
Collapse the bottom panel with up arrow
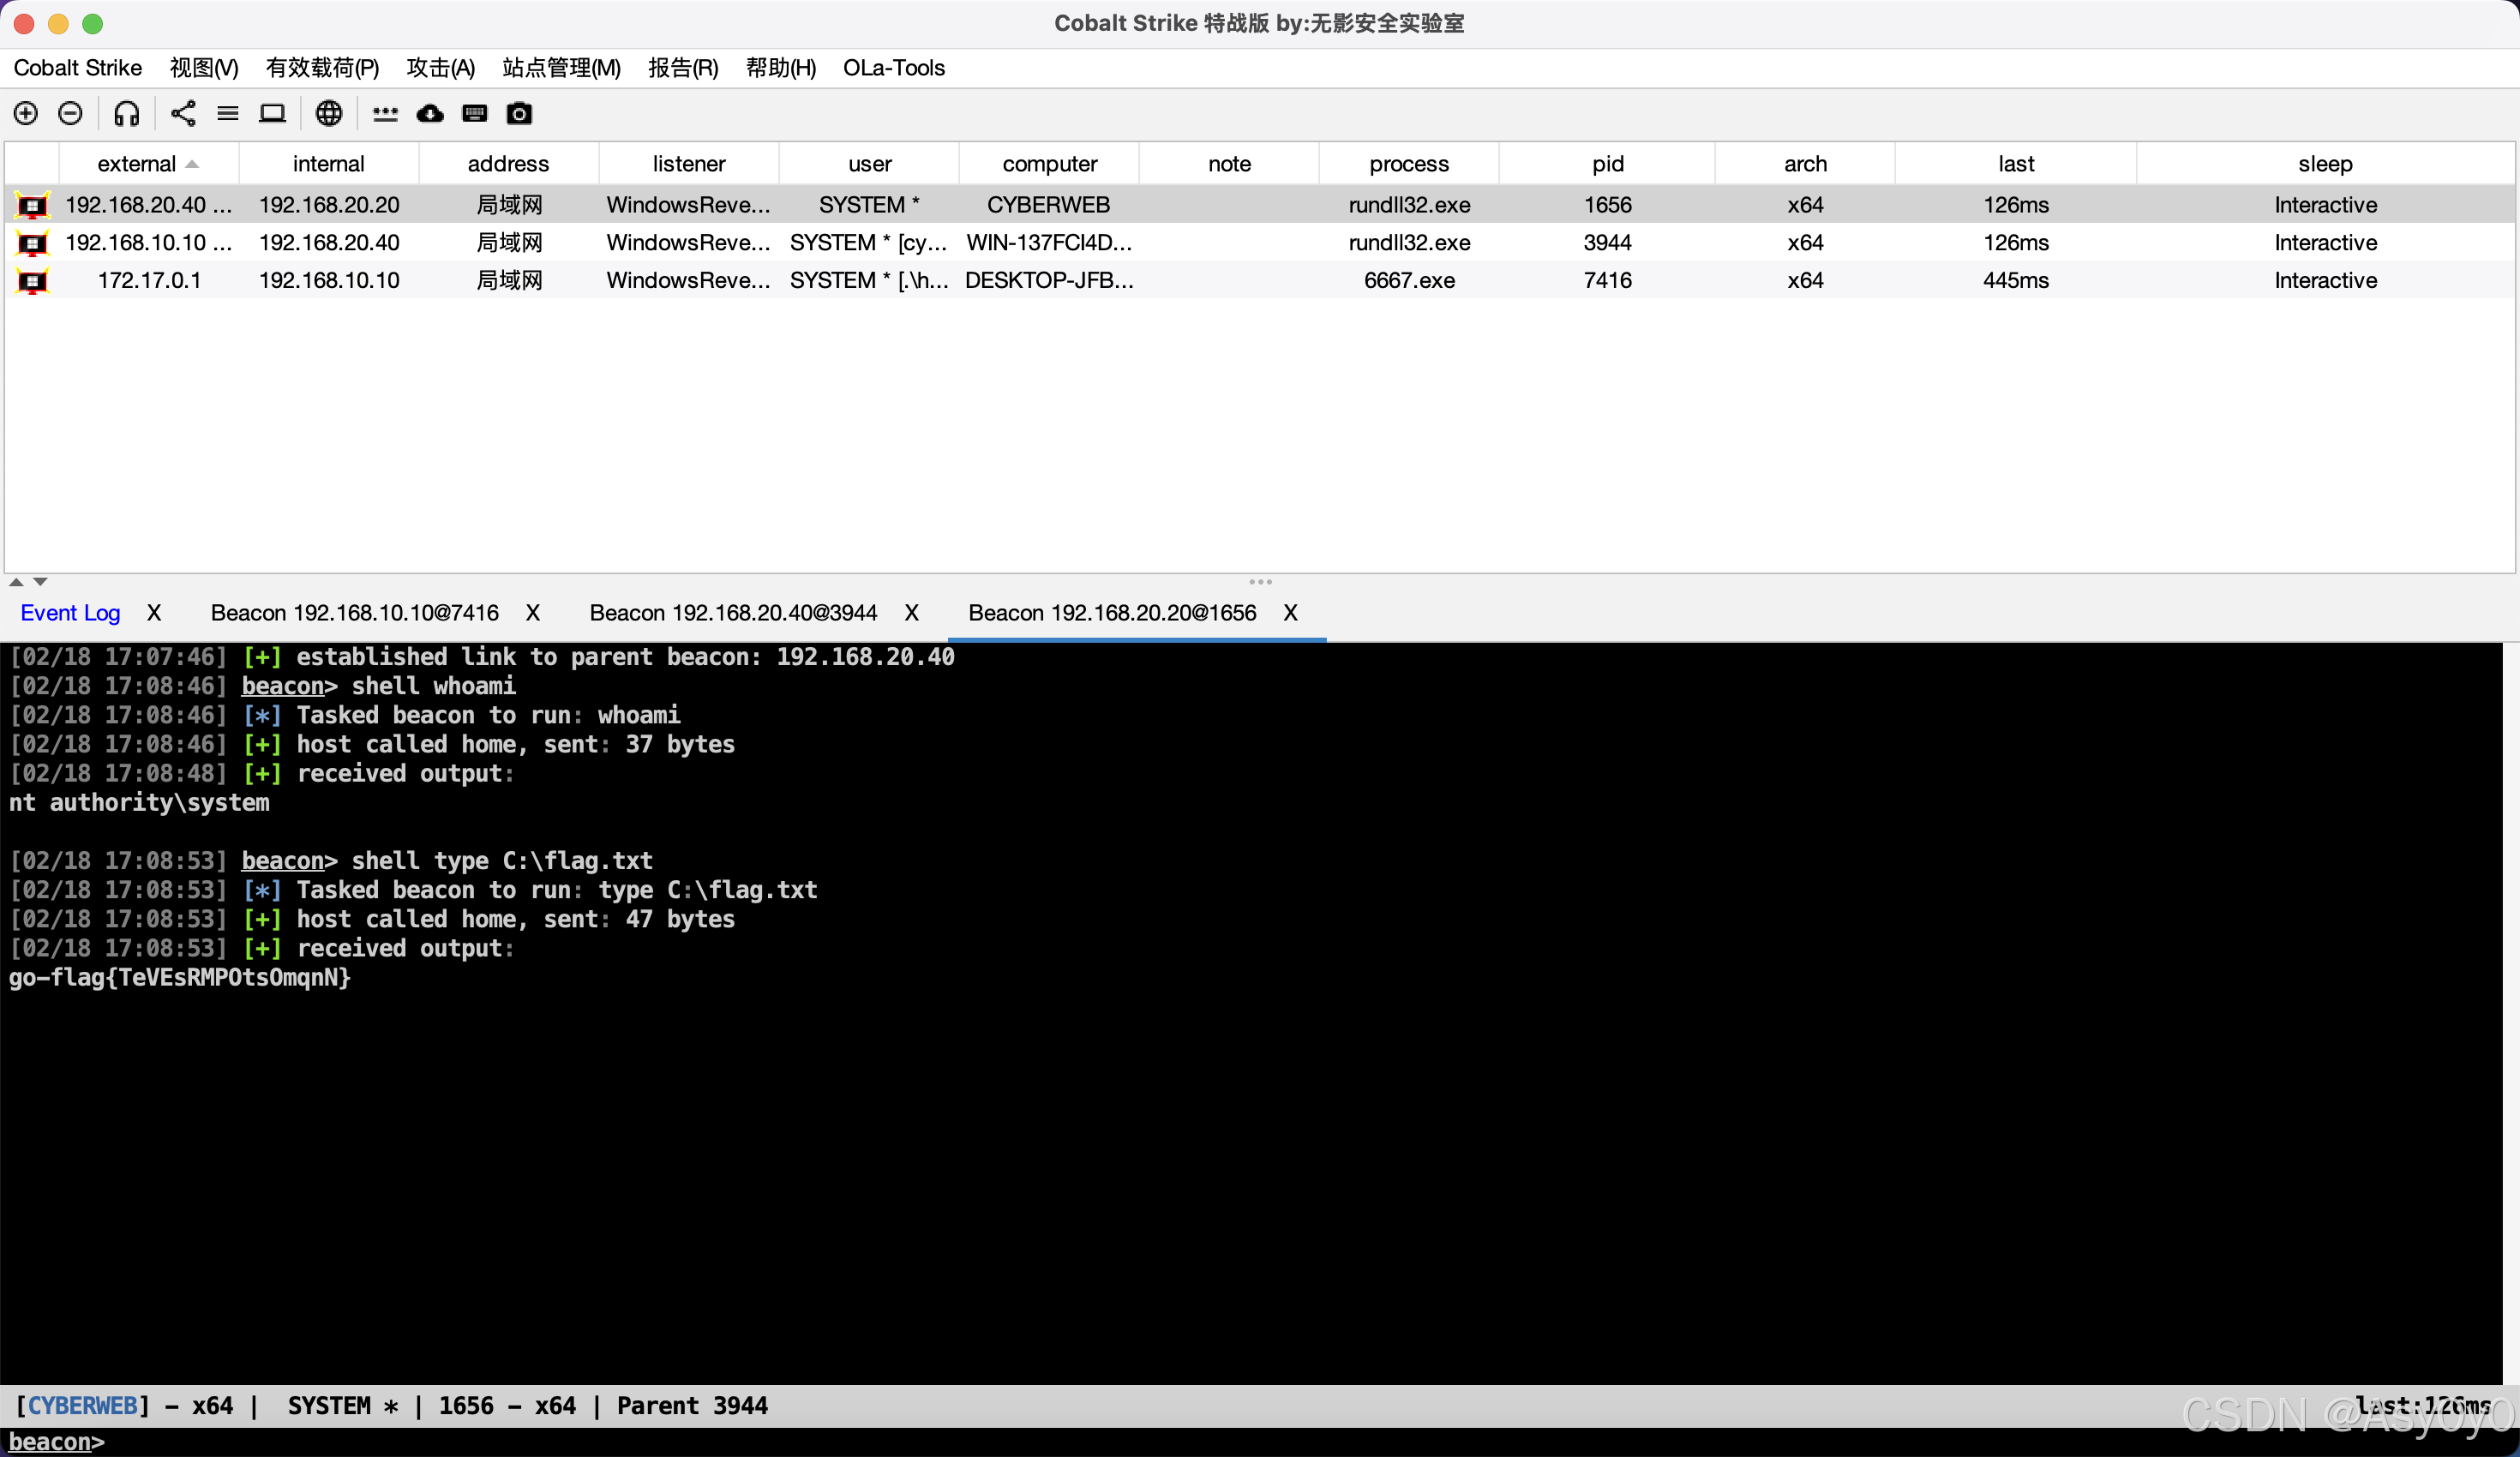16,582
